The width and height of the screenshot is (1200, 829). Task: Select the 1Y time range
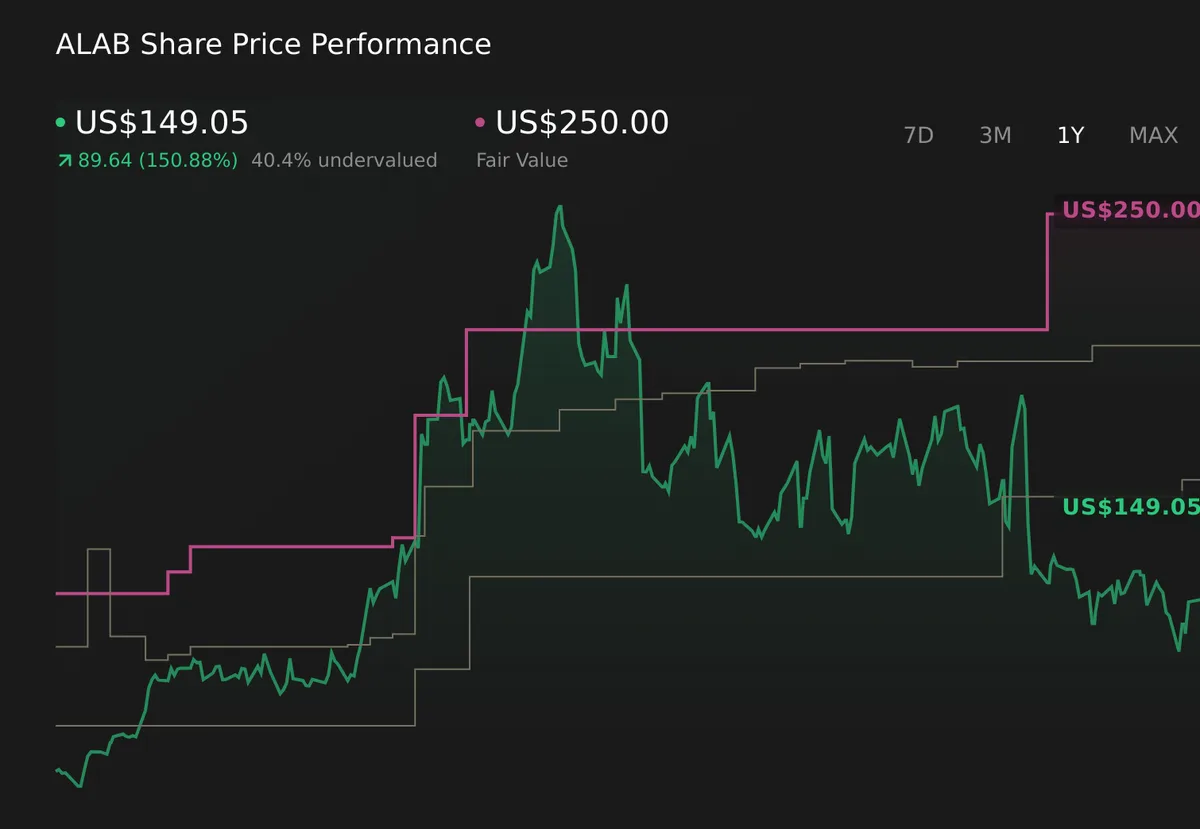pyautogui.click(x=1069, y=135)
